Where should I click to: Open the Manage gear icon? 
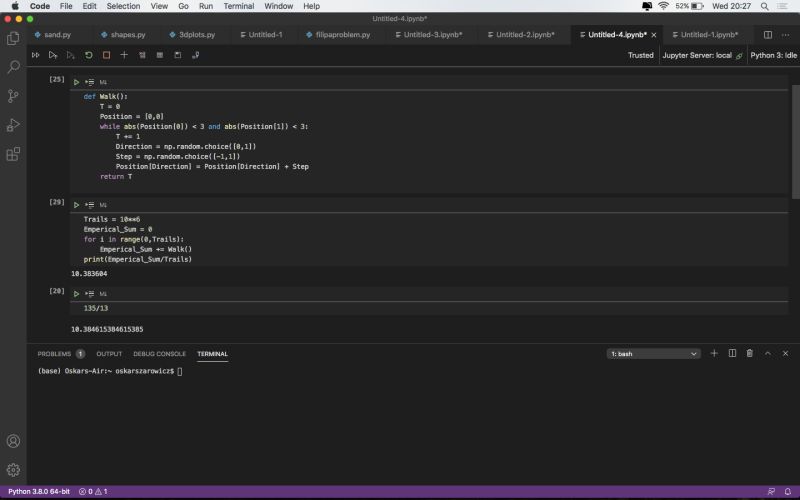[x=13, y=469]
